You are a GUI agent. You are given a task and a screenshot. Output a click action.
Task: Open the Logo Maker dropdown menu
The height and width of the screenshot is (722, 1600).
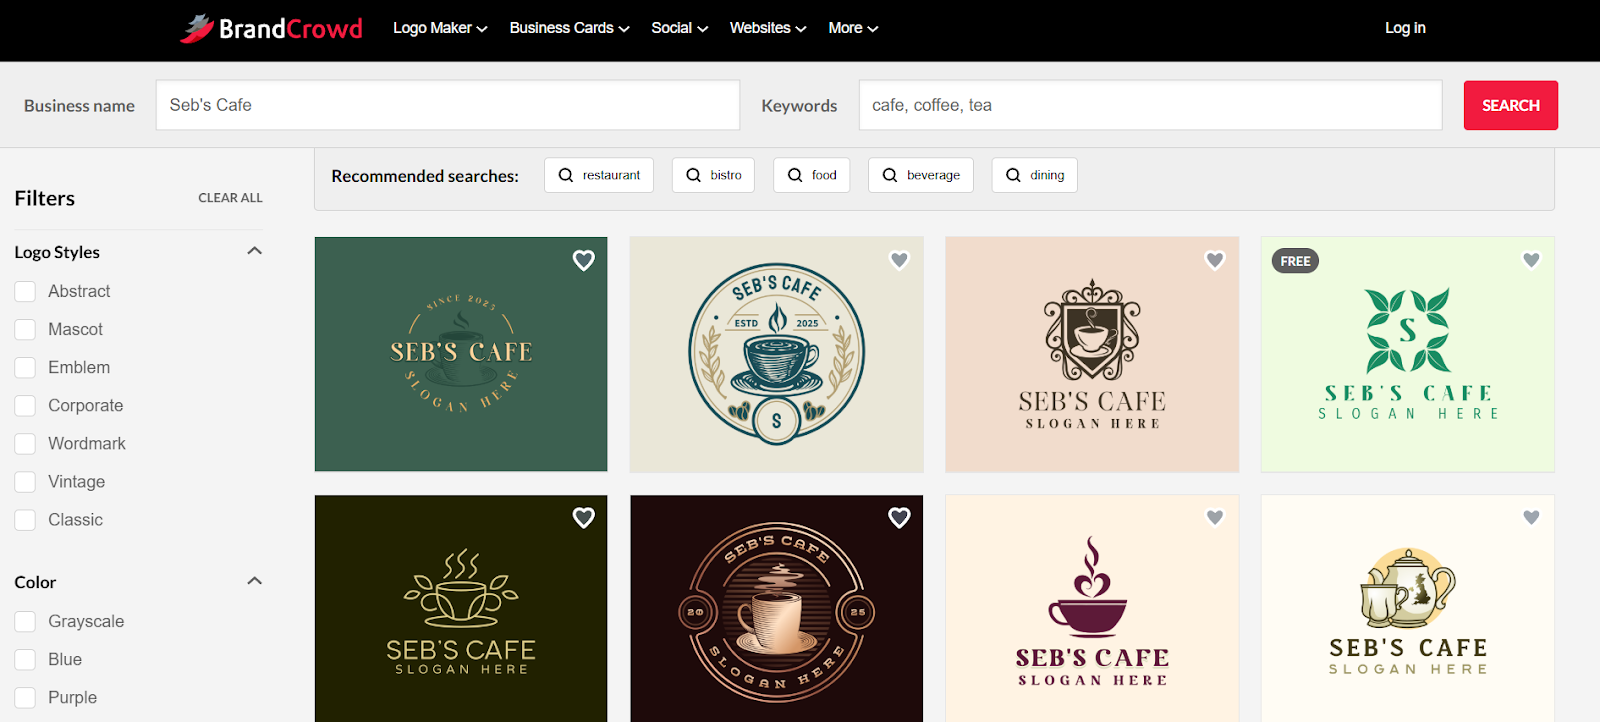coord(439,28)
